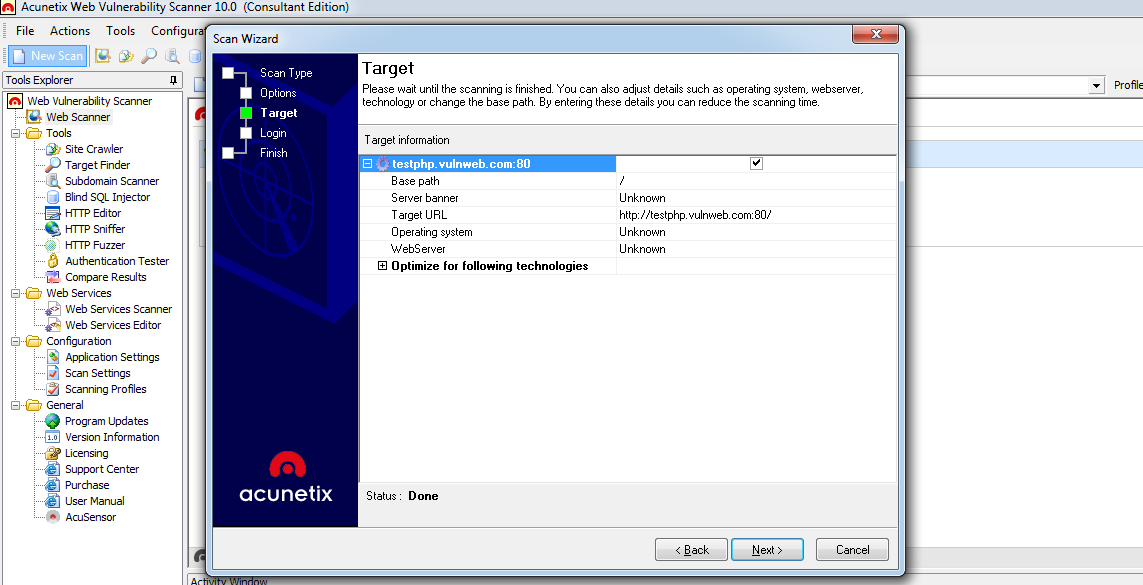Image resolution: width=1143 pixels, height=585 pixels.
Task: Enable the testphp.vulnweb.com target checkbox
Action: tap(757, 163)
